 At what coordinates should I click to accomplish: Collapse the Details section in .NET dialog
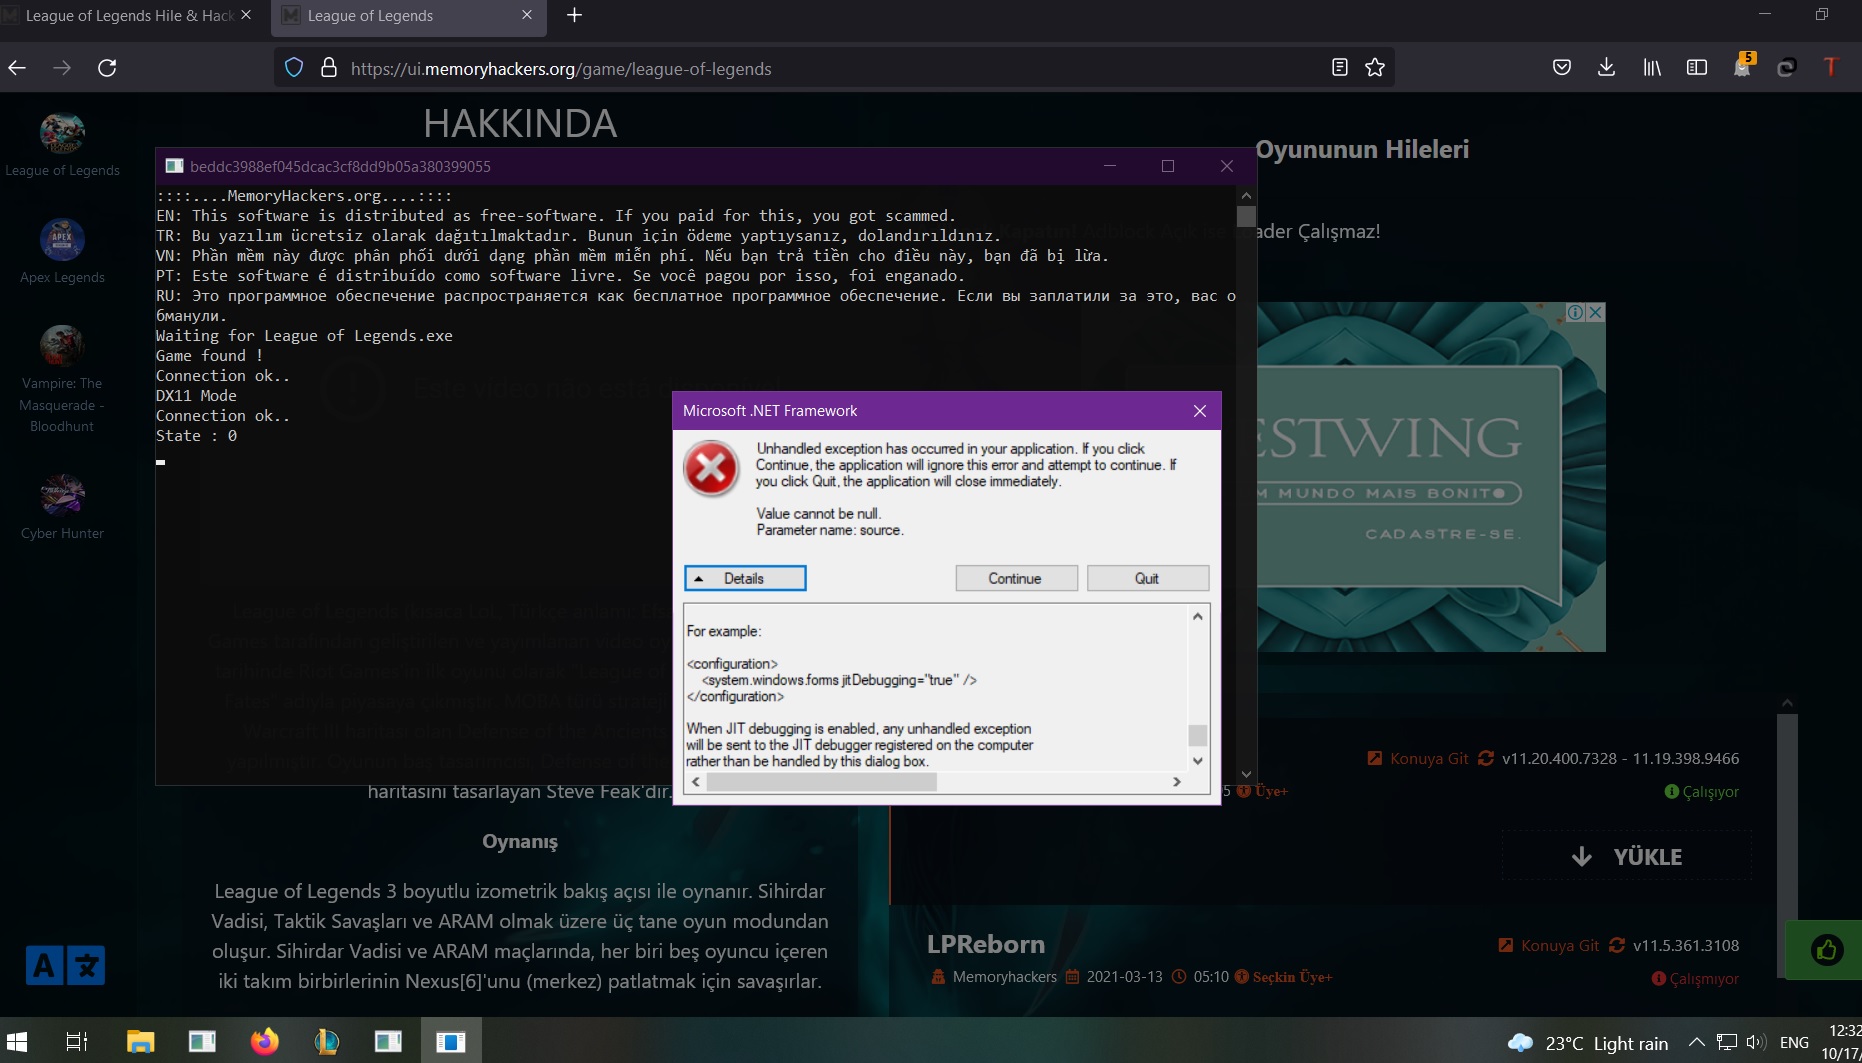tap(745, 578)
